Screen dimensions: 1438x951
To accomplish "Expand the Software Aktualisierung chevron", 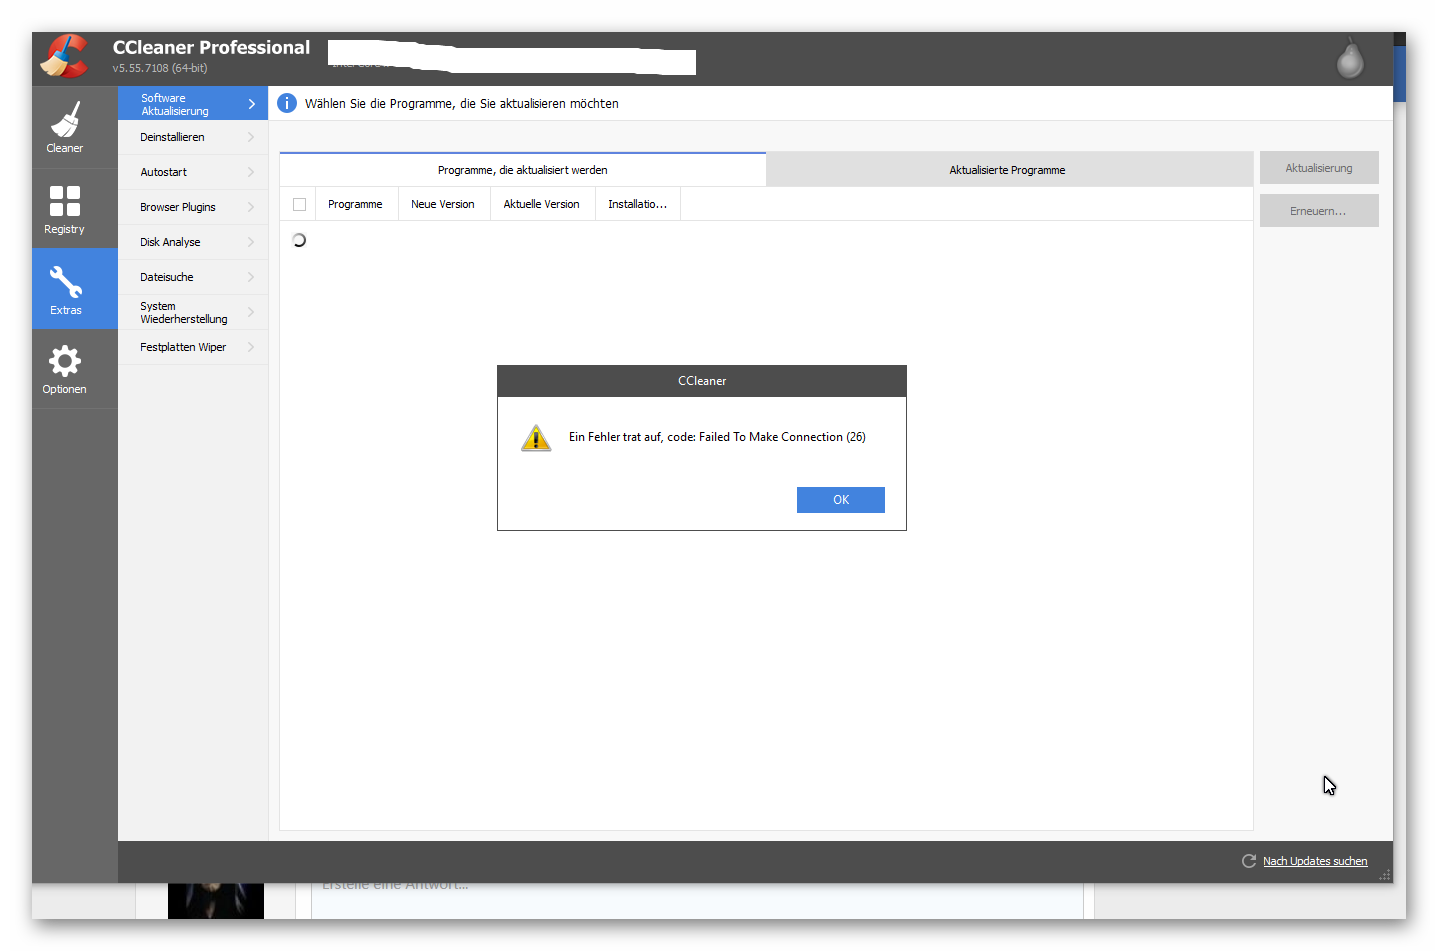I will pyautogui.click(x=251, y=104).
